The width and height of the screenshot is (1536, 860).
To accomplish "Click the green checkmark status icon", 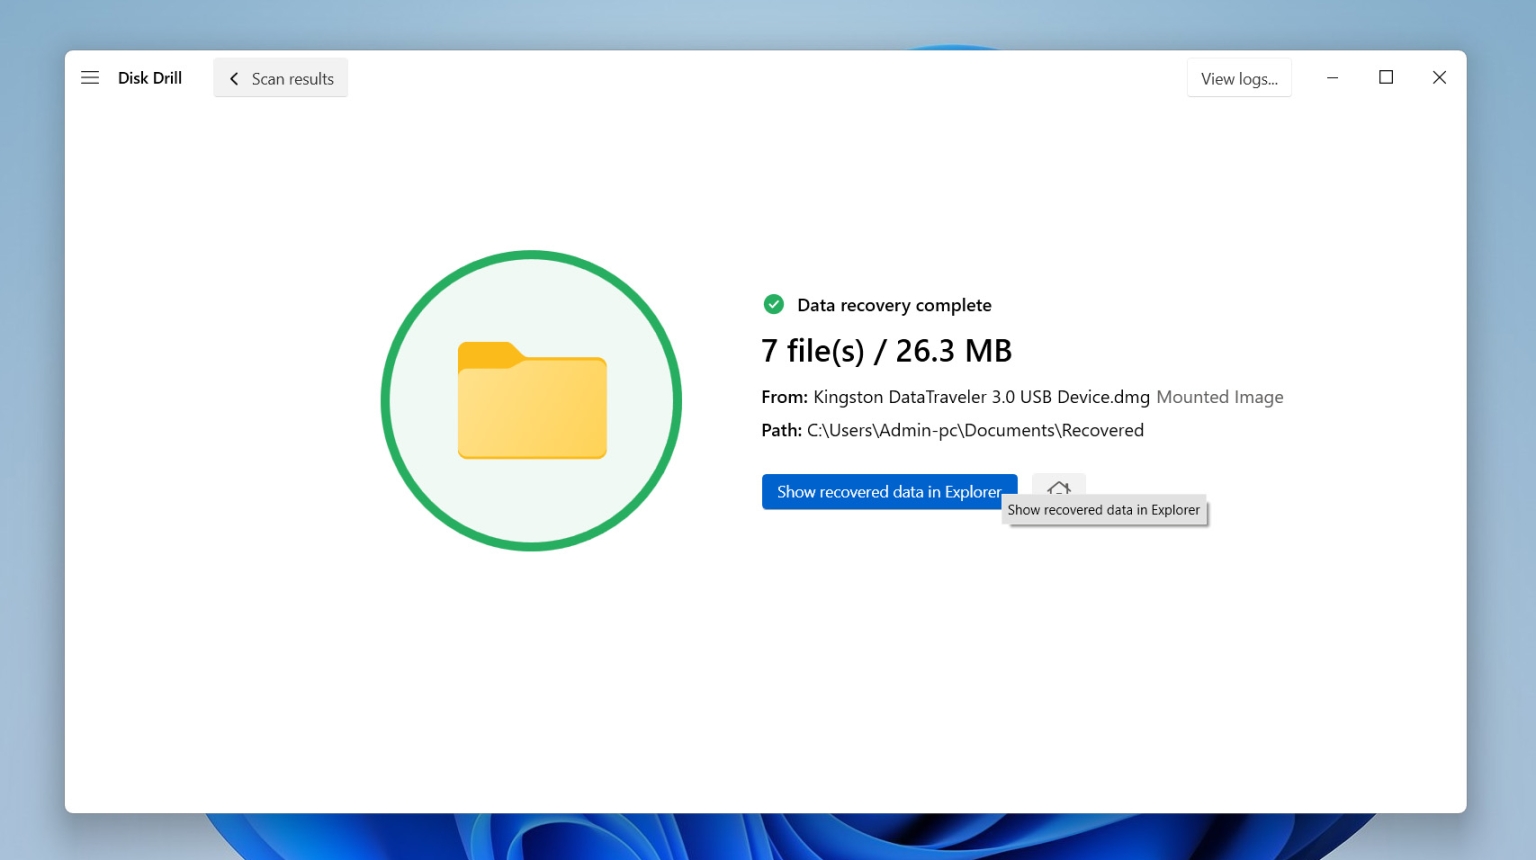I will 773,304.
